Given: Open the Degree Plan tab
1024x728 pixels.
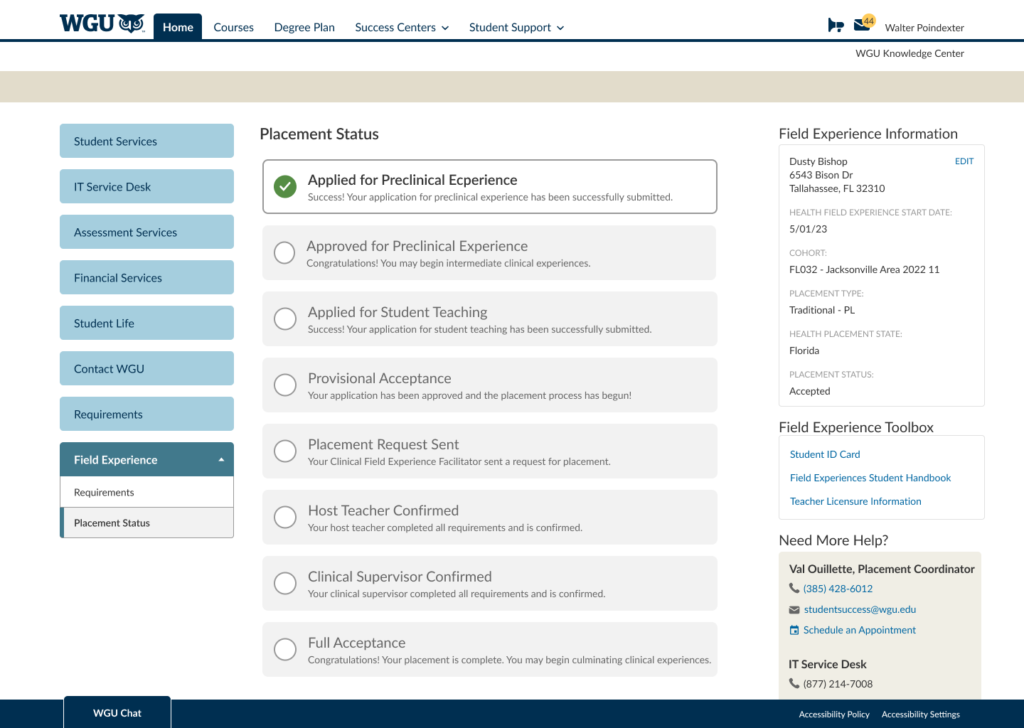Looking at the screenshot, I should tap(304, 28).
